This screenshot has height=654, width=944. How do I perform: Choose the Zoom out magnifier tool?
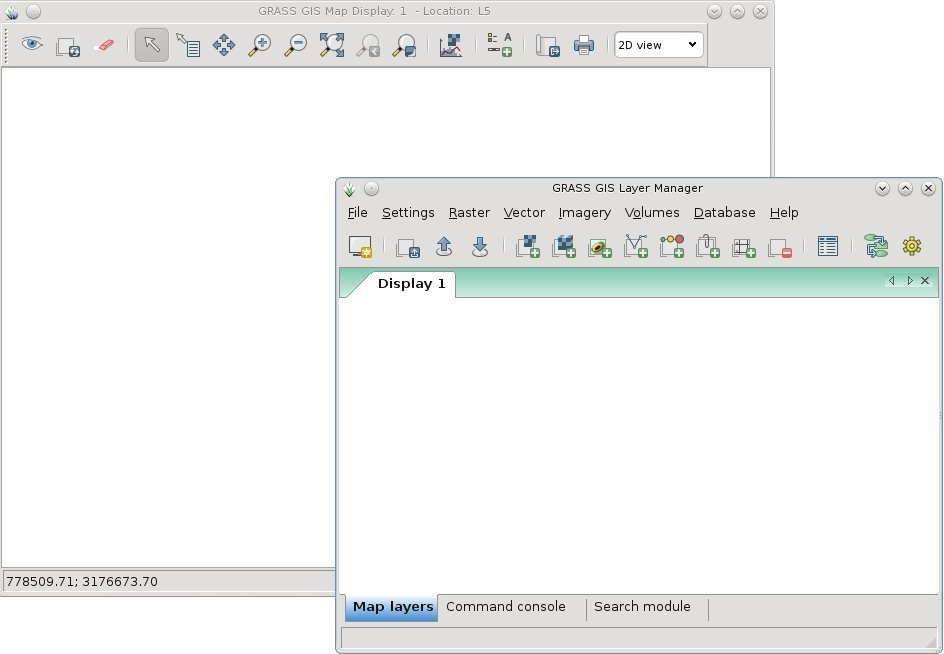tap(296, 45)
